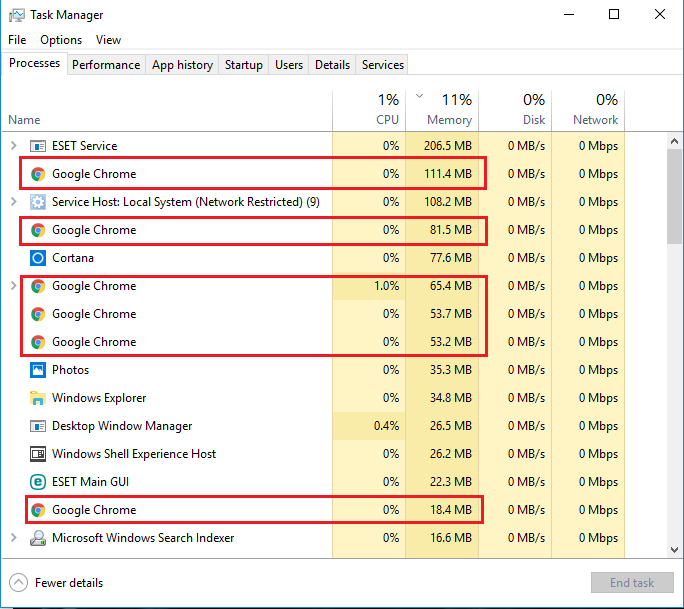Click the process list scrollbar thumb
684x609 pixels.
click(x=674, y=196)
